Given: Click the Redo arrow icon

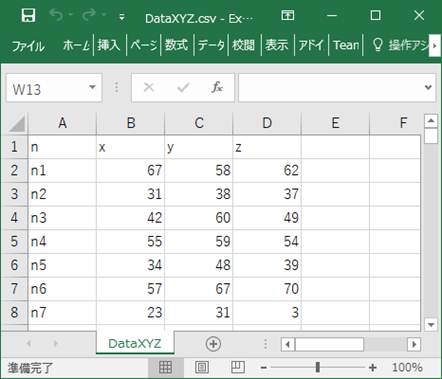Looking at the screenshot, I should tap(89, 15).
